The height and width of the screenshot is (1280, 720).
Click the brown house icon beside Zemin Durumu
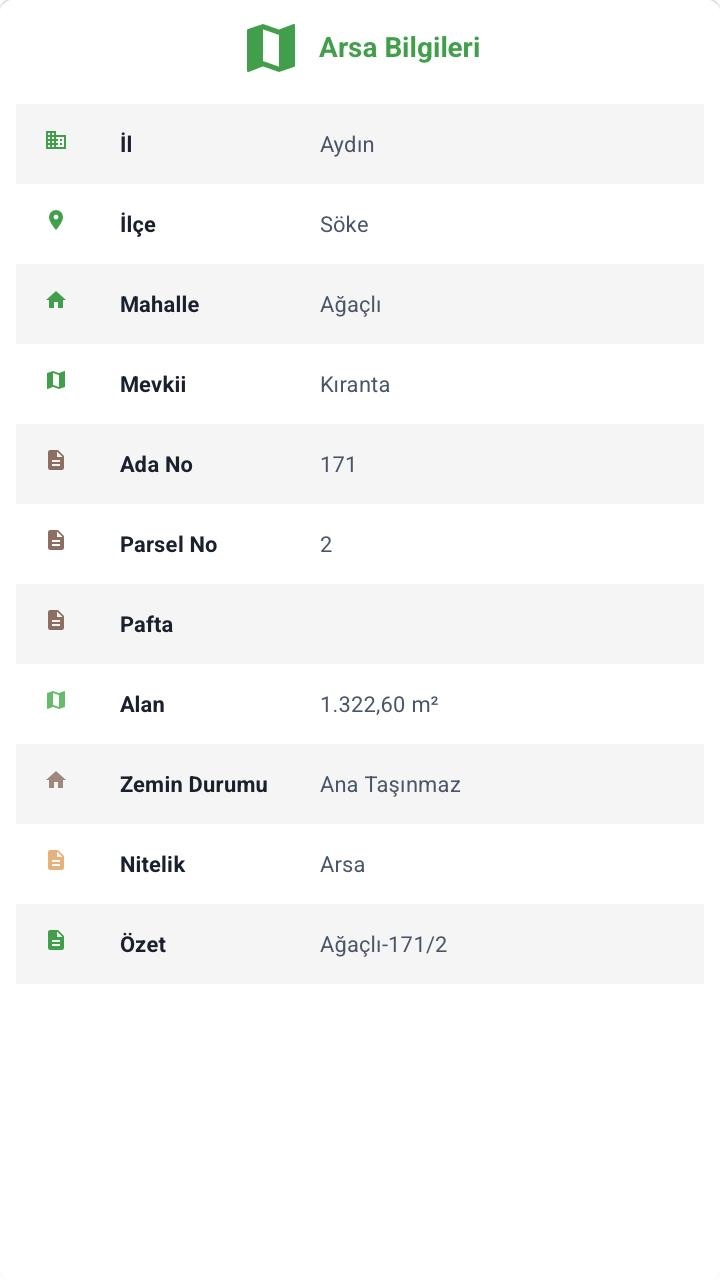[x=56, y=780]
